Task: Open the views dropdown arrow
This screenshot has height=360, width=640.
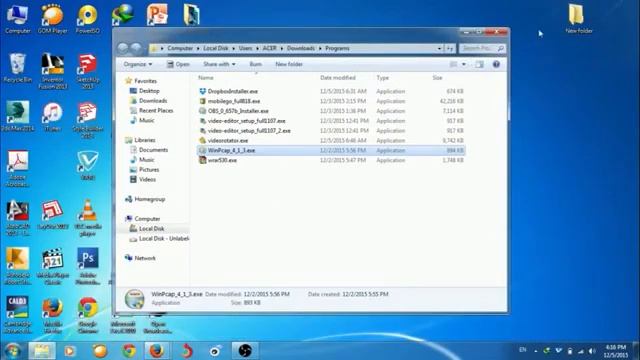Action: [x=464, y=64]
